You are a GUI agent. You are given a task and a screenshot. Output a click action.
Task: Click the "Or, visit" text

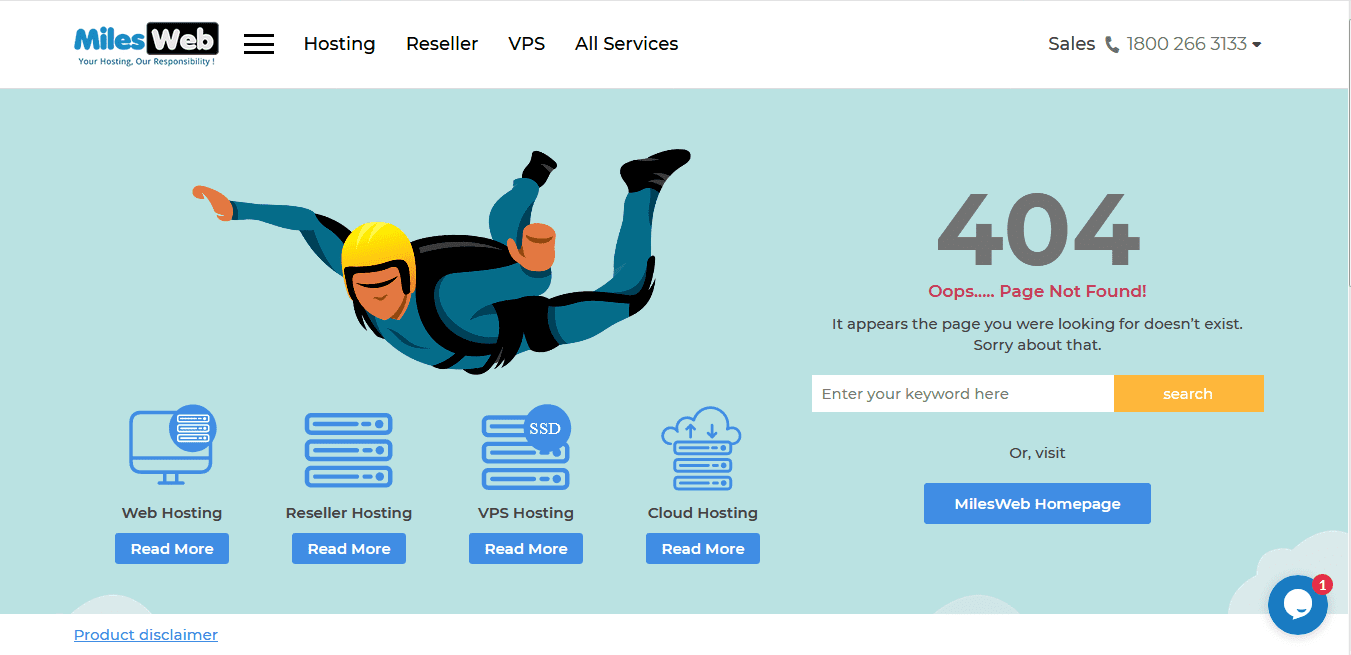point(1038,453)
